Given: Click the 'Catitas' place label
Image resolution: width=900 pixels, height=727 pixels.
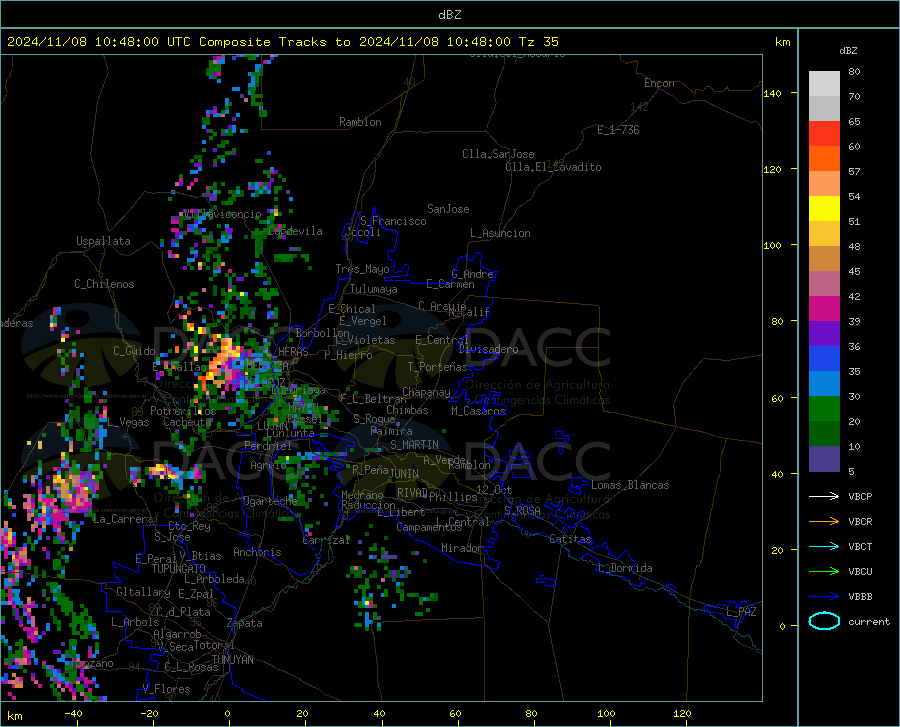Looking at the screenshot, I should [570, 539].
